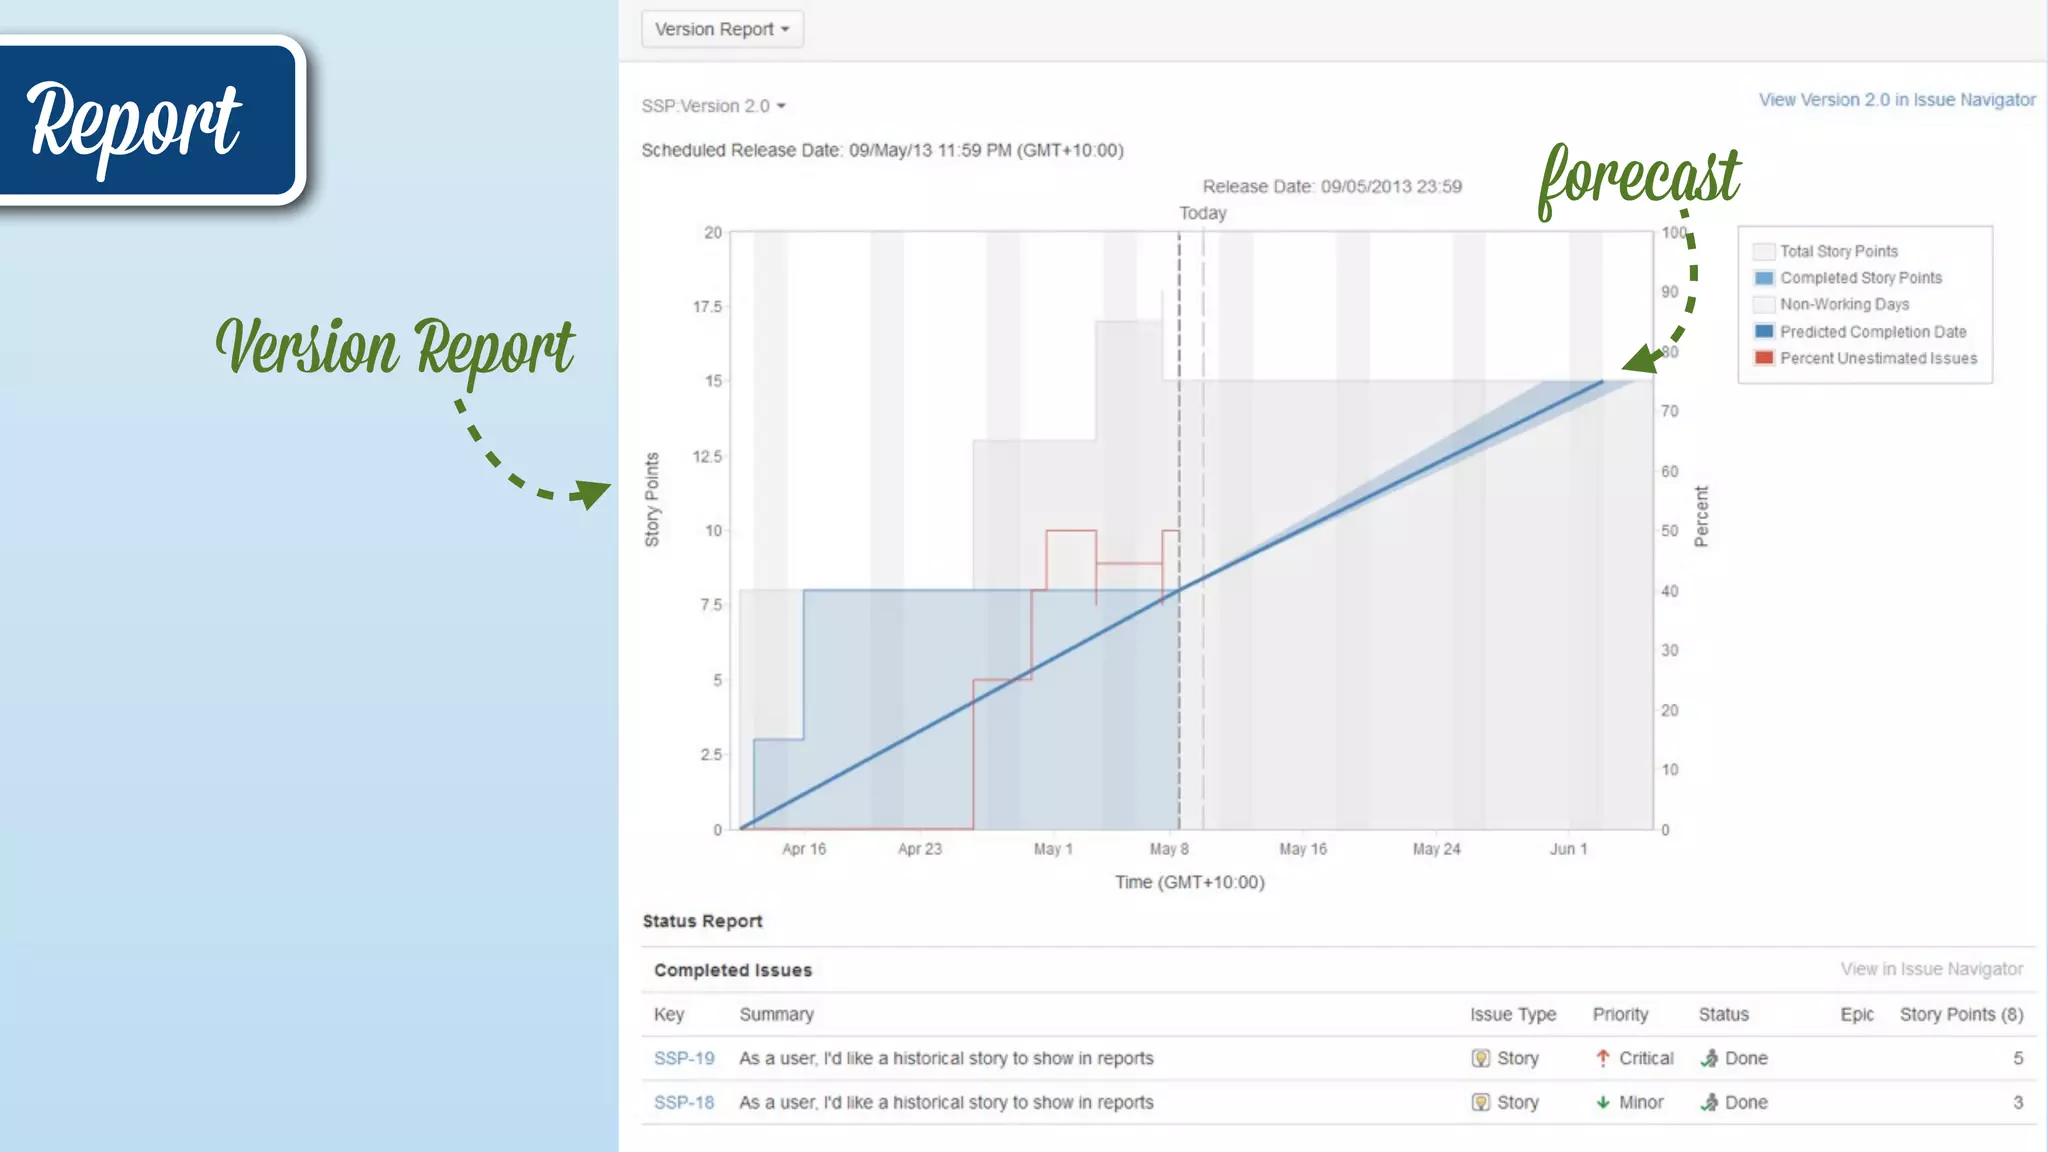Click the Jun 1 axis label
The height and width of the screenshot is (1152, 2048).
pyautogui.click(x=1568, y=849)
